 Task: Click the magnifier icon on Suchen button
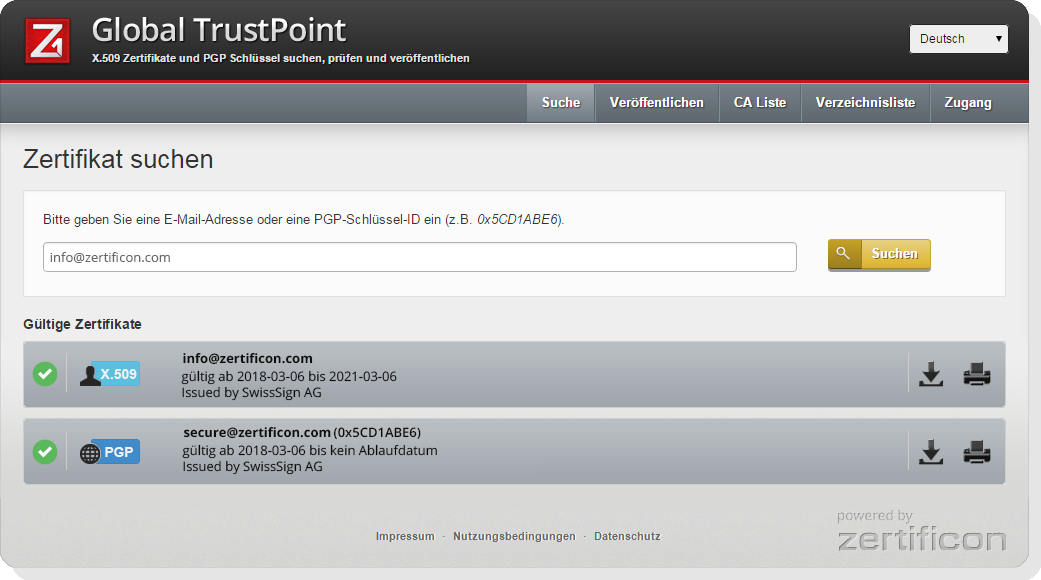pos(843,254)
